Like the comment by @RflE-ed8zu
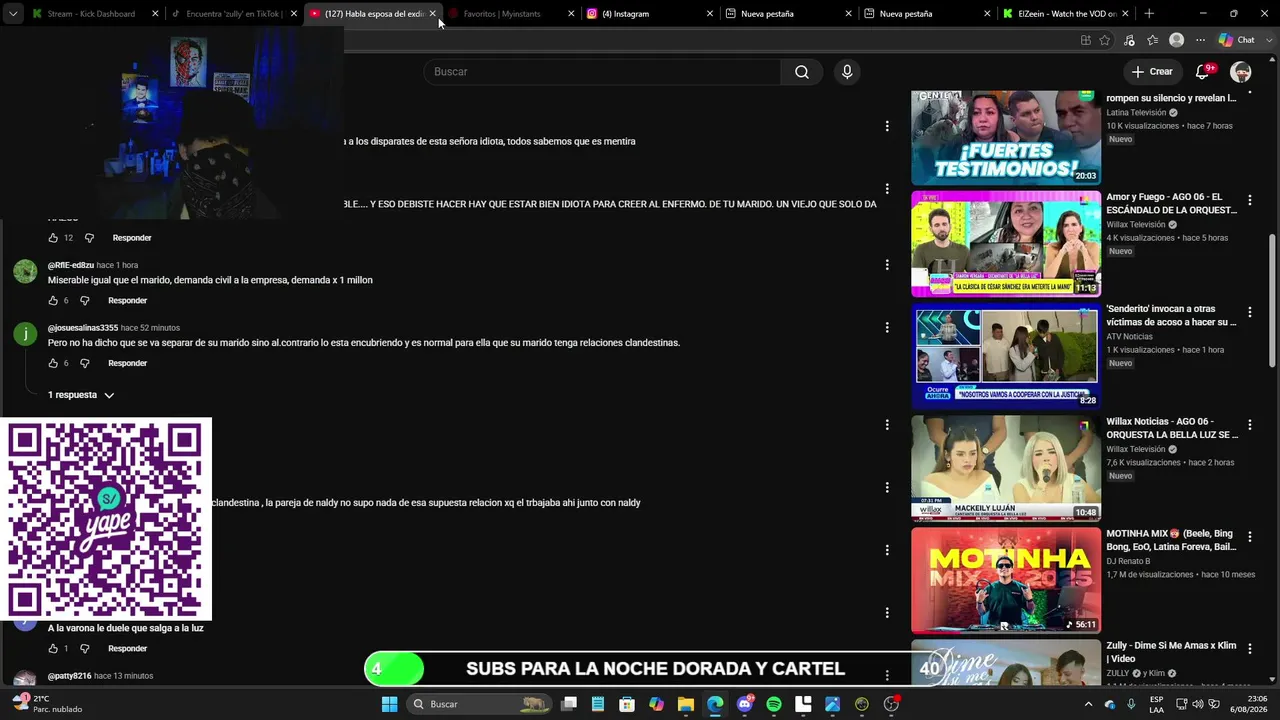Viewport: 1280px width, 720px height. pos(53,301)
